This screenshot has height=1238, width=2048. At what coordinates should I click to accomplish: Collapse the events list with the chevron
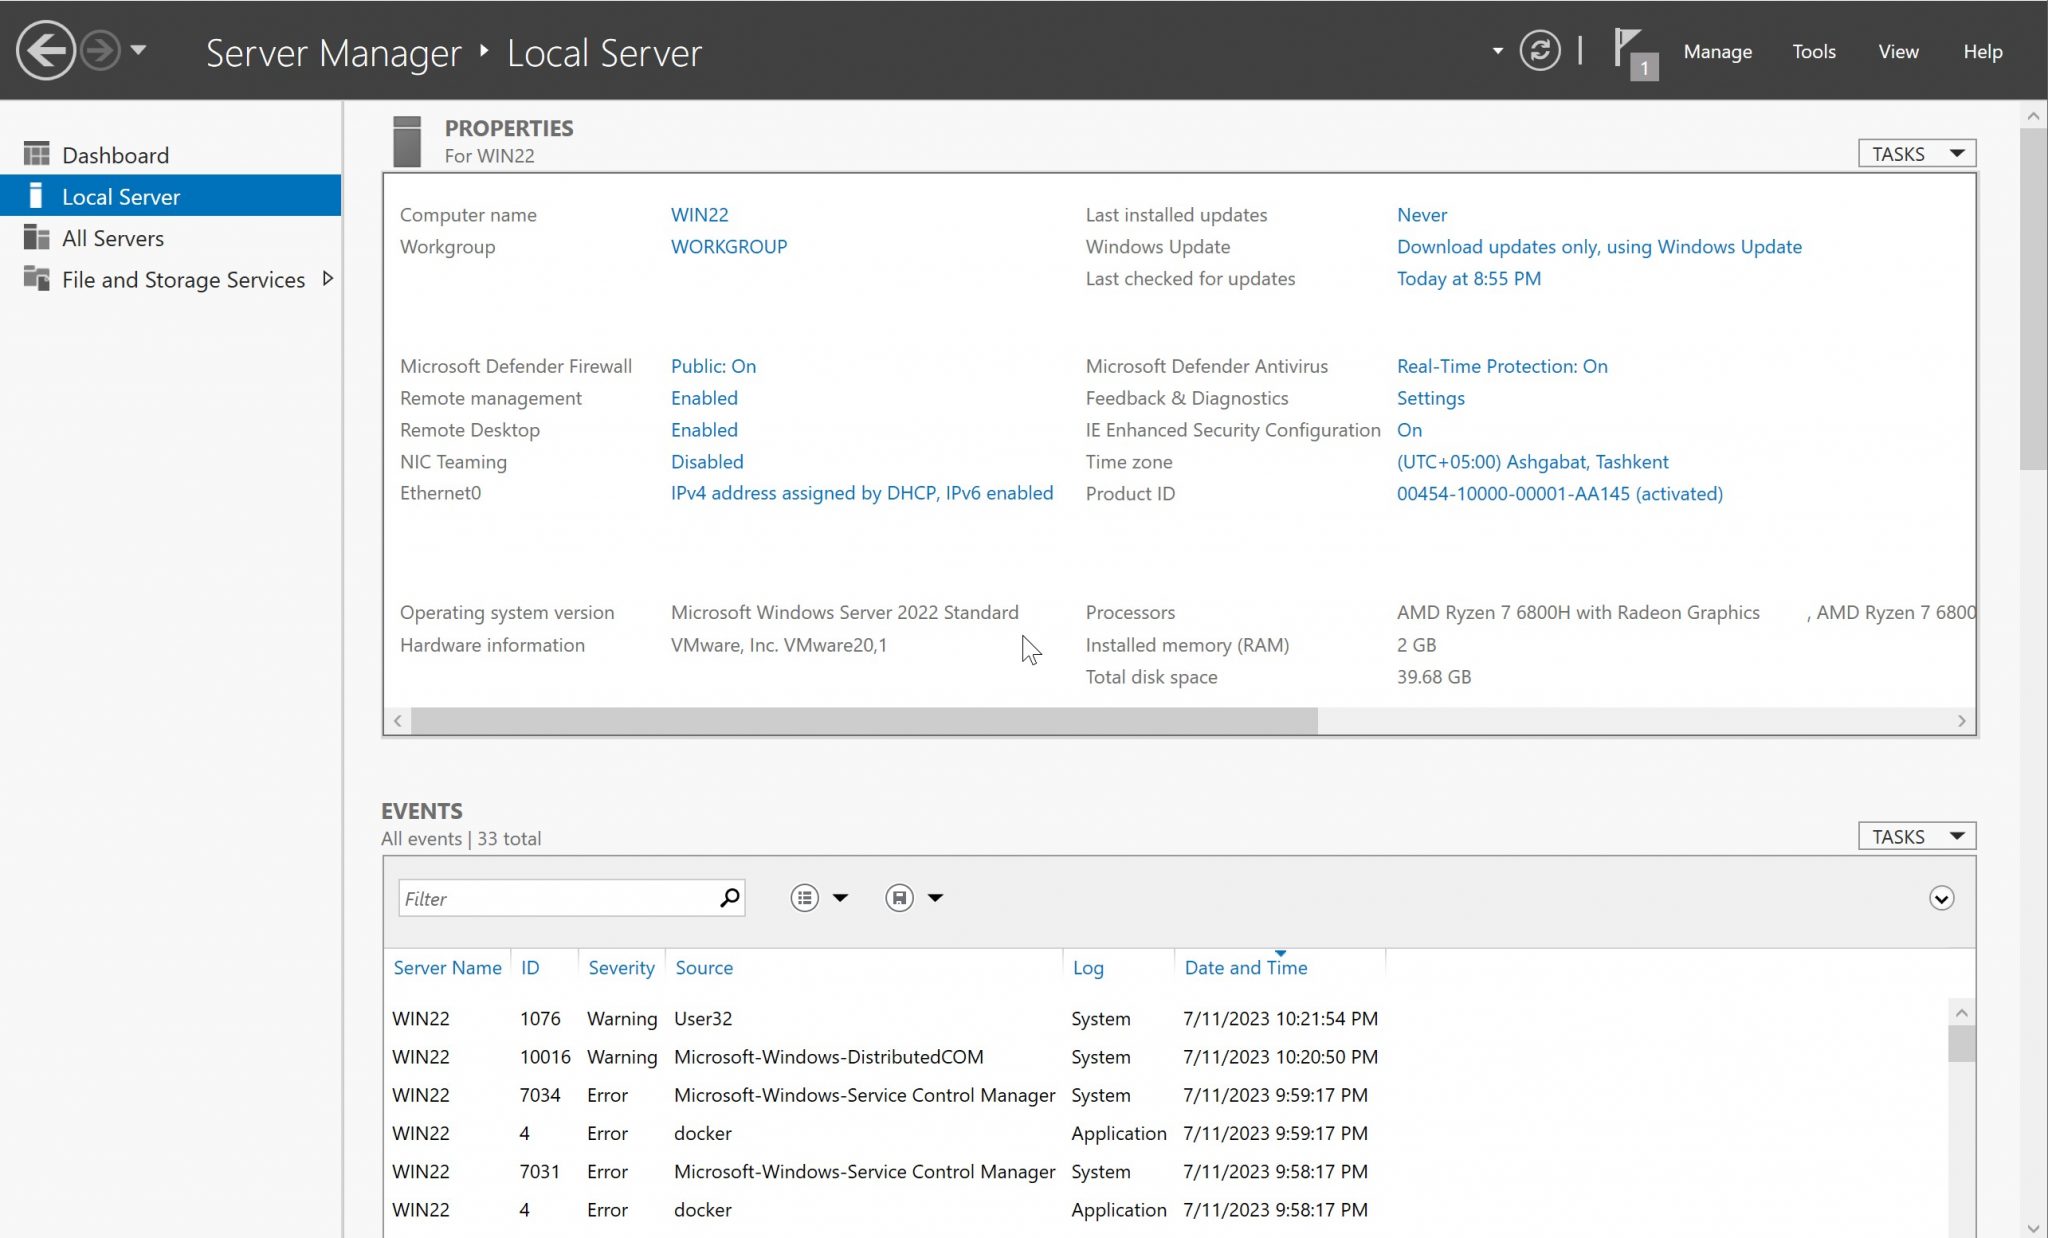(x=1941, y=898)
